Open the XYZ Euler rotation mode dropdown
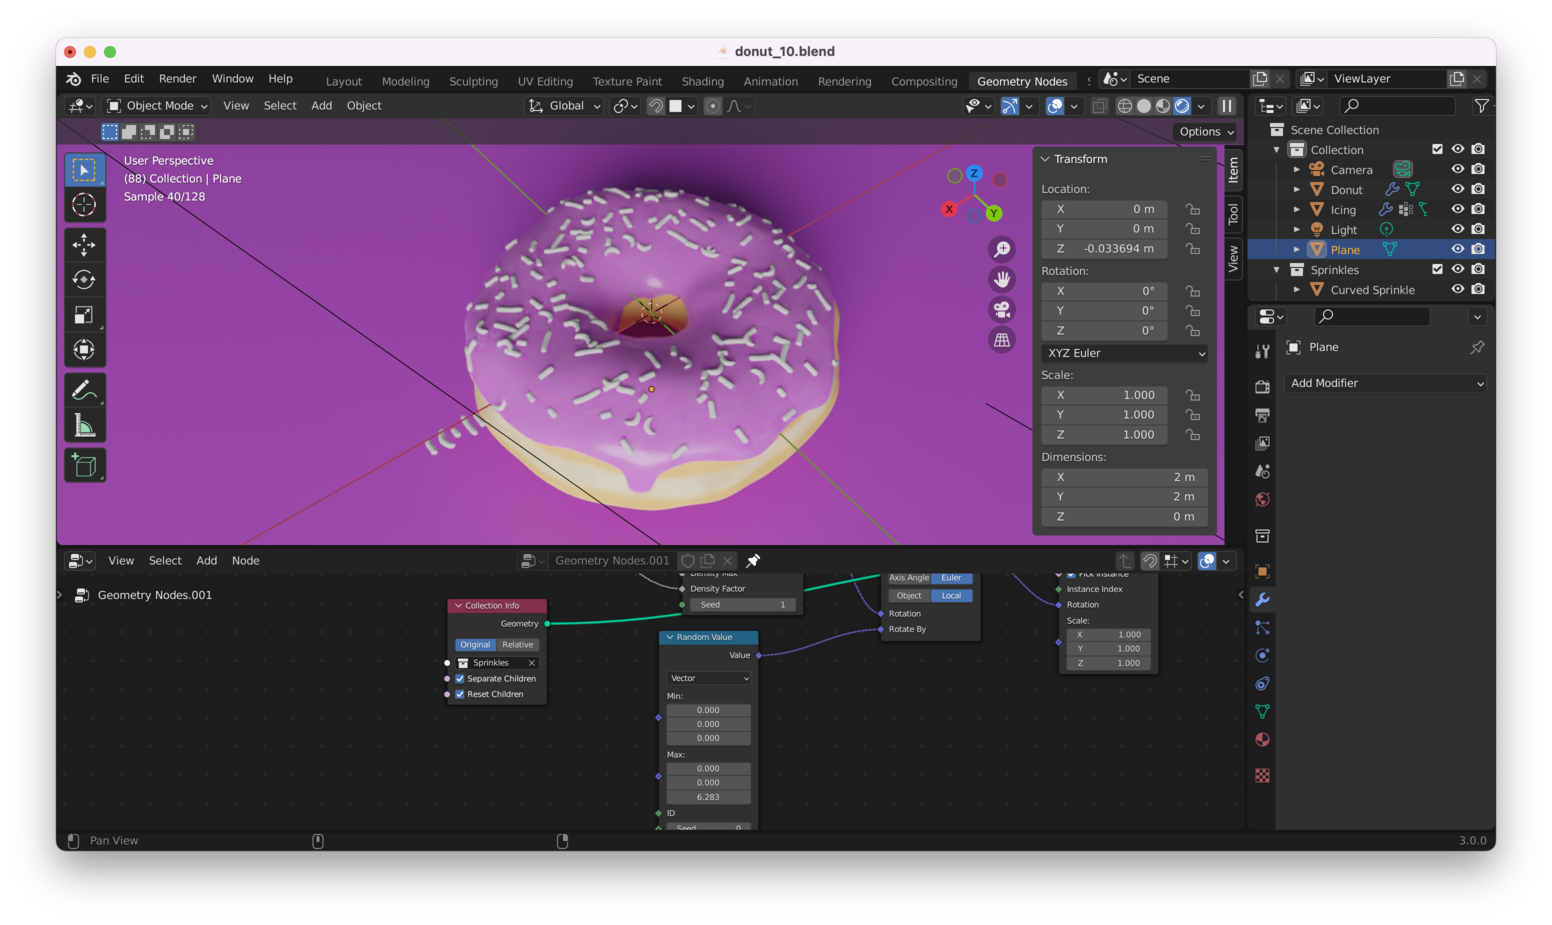This screenshot has height=925, width=1552. pos(1125,353)
